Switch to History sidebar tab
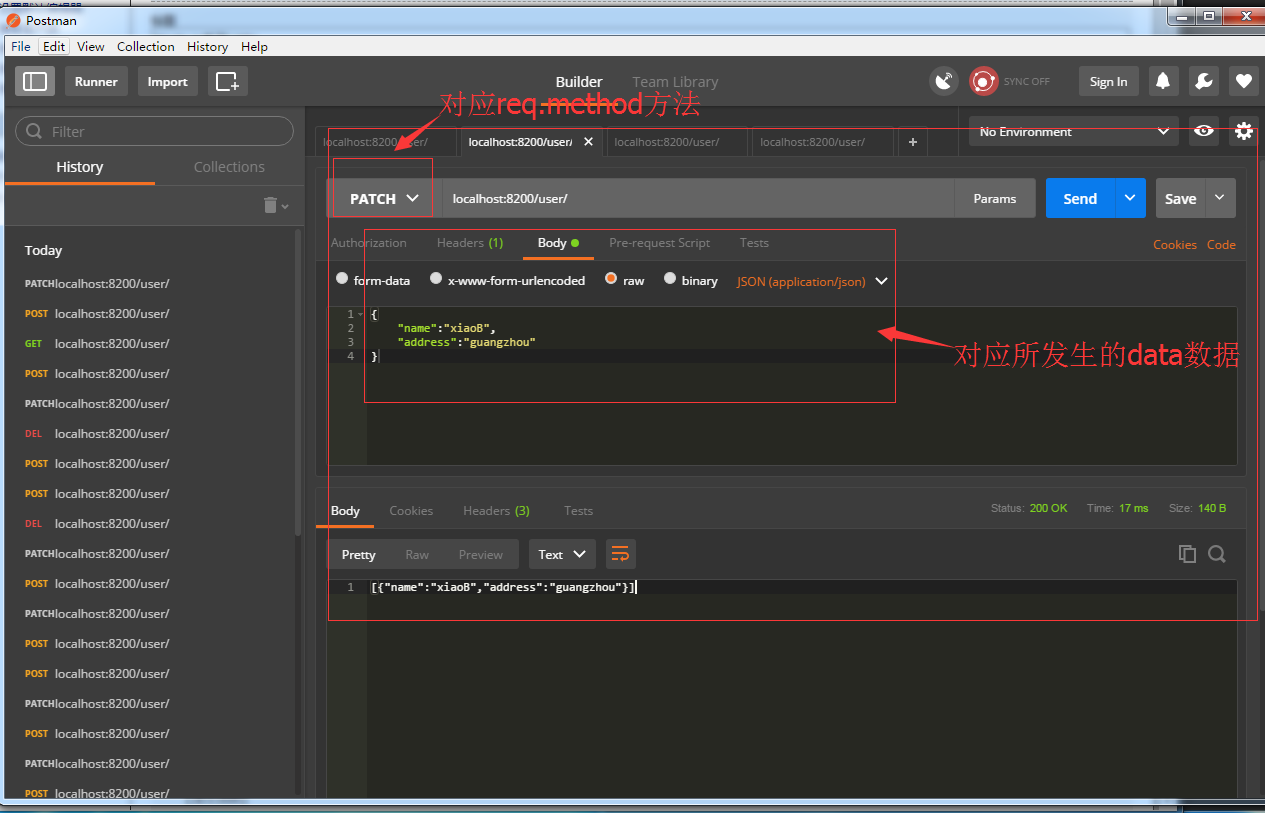This screenshot has width=1265, height=813. tap(80, 167)
